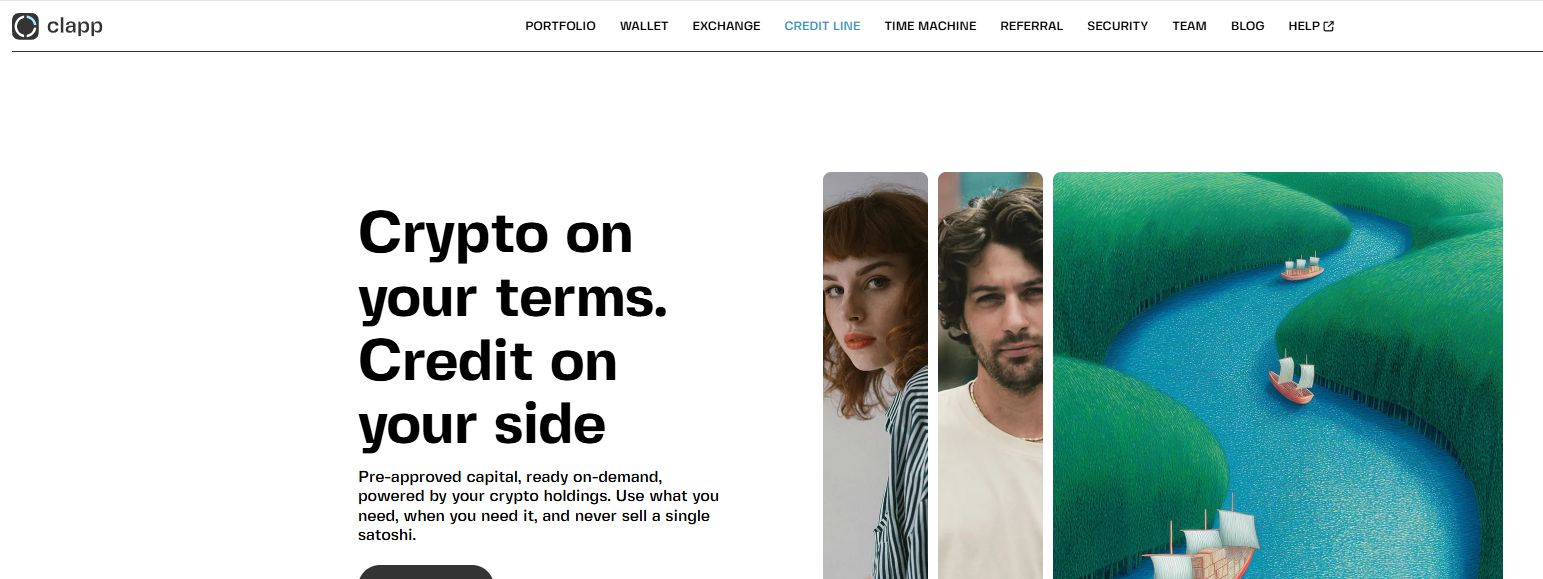Open the SECURITY page
This screenshot has height=579, width=1543.
pos(1117,26)
